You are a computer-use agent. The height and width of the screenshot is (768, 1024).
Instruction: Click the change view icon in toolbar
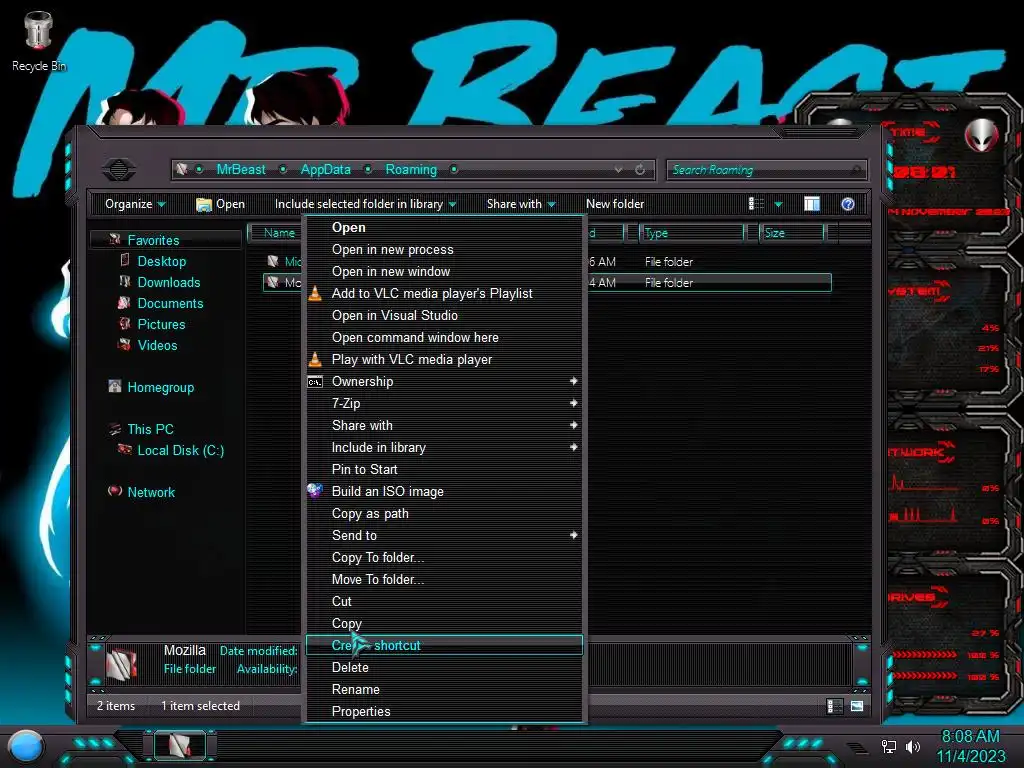click(756, 204)
